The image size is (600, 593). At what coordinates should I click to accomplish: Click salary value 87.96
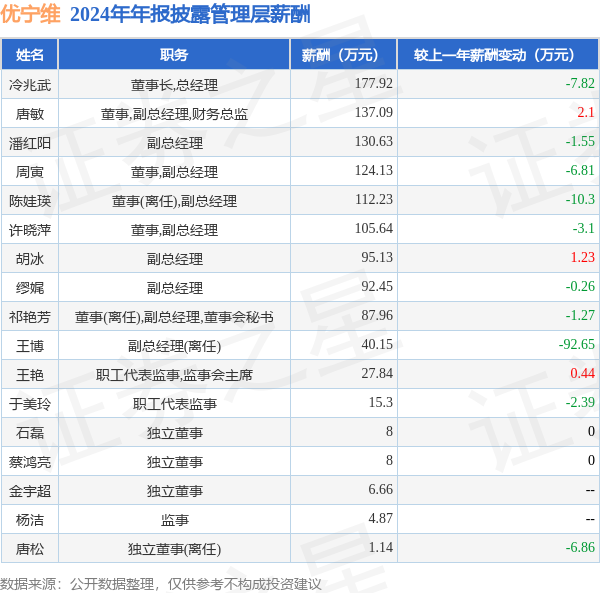pos(377,315)
